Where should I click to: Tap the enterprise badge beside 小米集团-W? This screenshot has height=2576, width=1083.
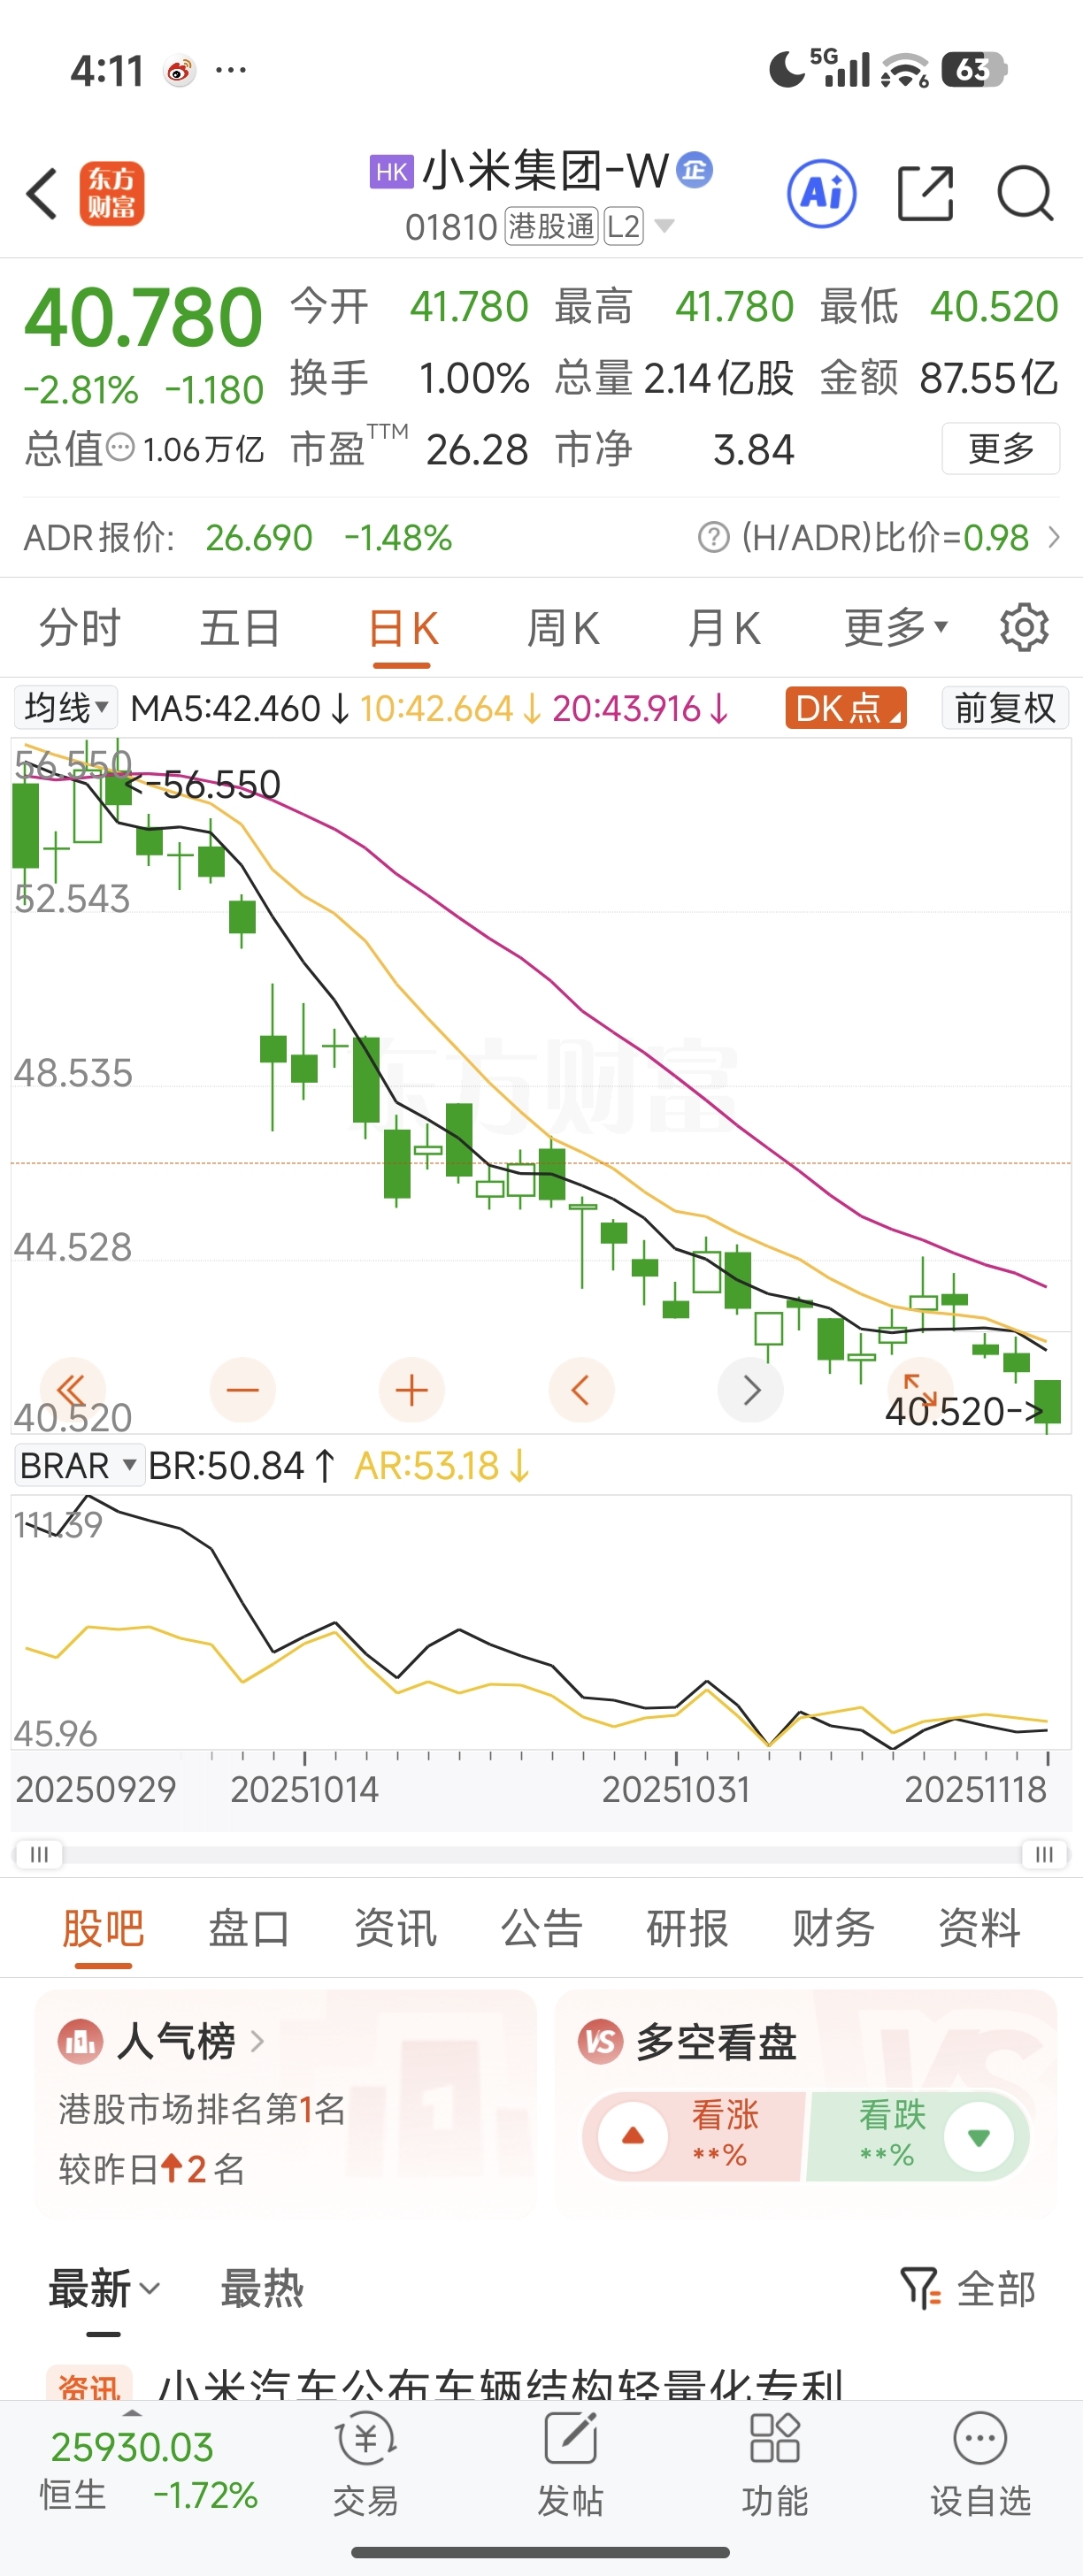[x=694, y=170]
